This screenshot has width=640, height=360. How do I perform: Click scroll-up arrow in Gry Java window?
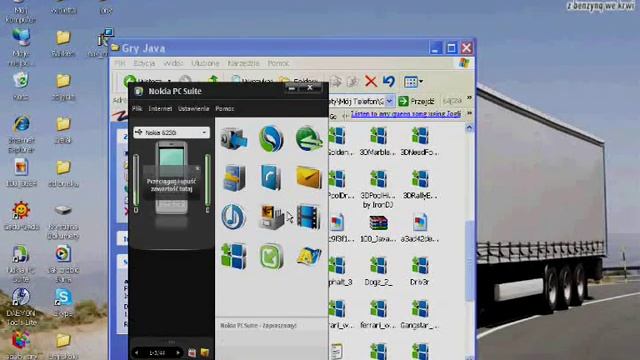[x=469, y=128]
